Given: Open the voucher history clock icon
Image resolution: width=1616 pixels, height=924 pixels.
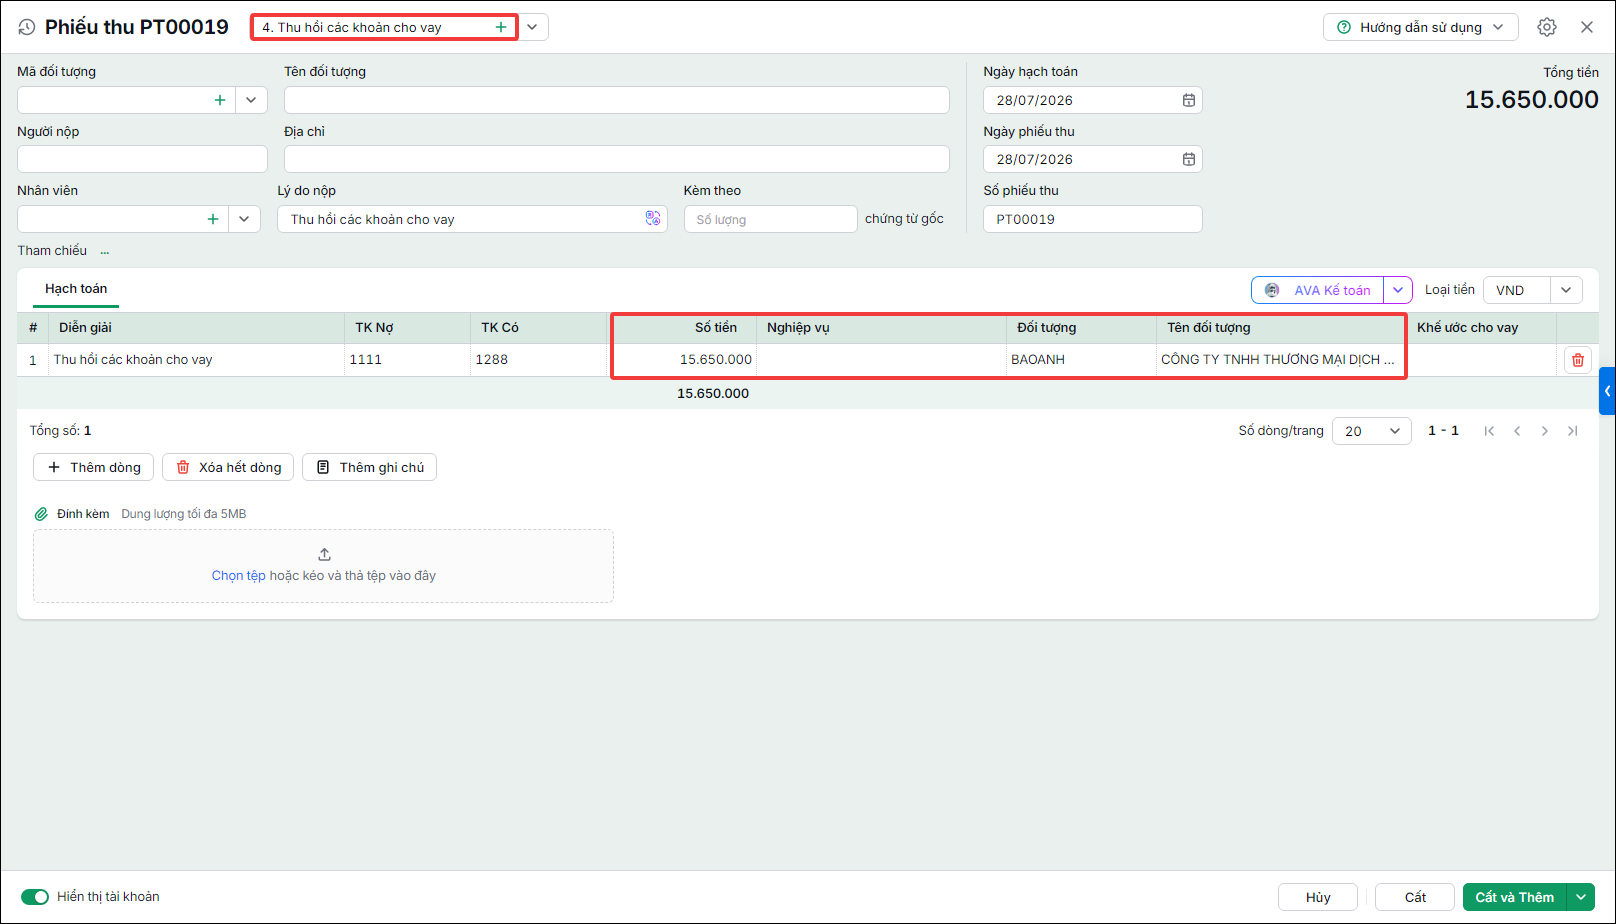Looking at the screenshot, I should pos(27,28).
